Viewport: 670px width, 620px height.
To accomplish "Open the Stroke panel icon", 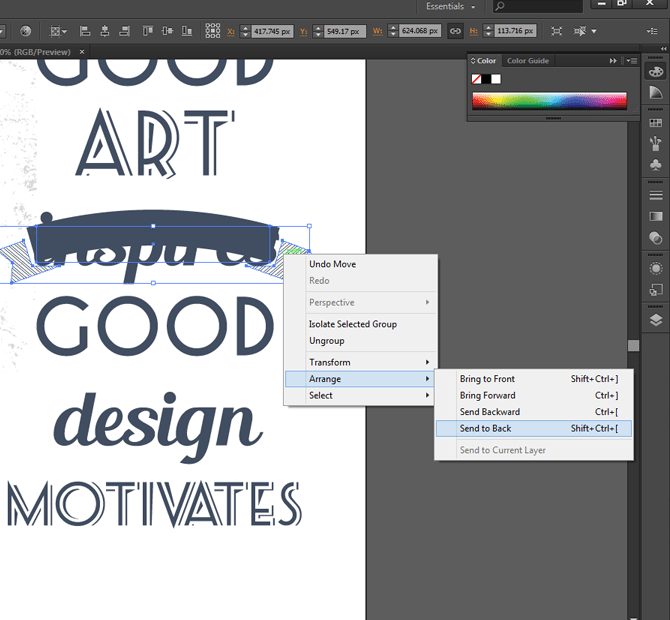I will pos(656,194).
